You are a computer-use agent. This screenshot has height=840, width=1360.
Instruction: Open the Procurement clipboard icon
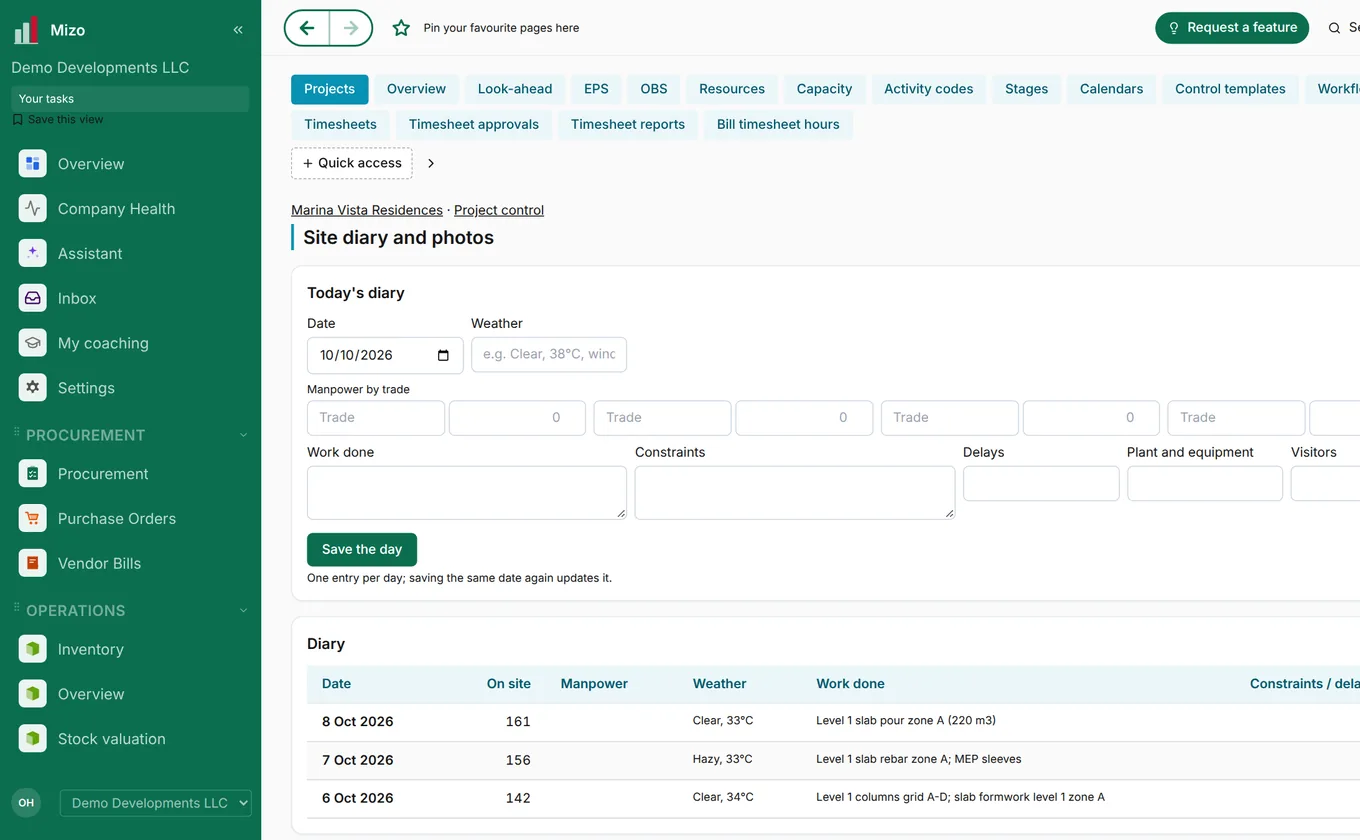(x=33, y=474)
